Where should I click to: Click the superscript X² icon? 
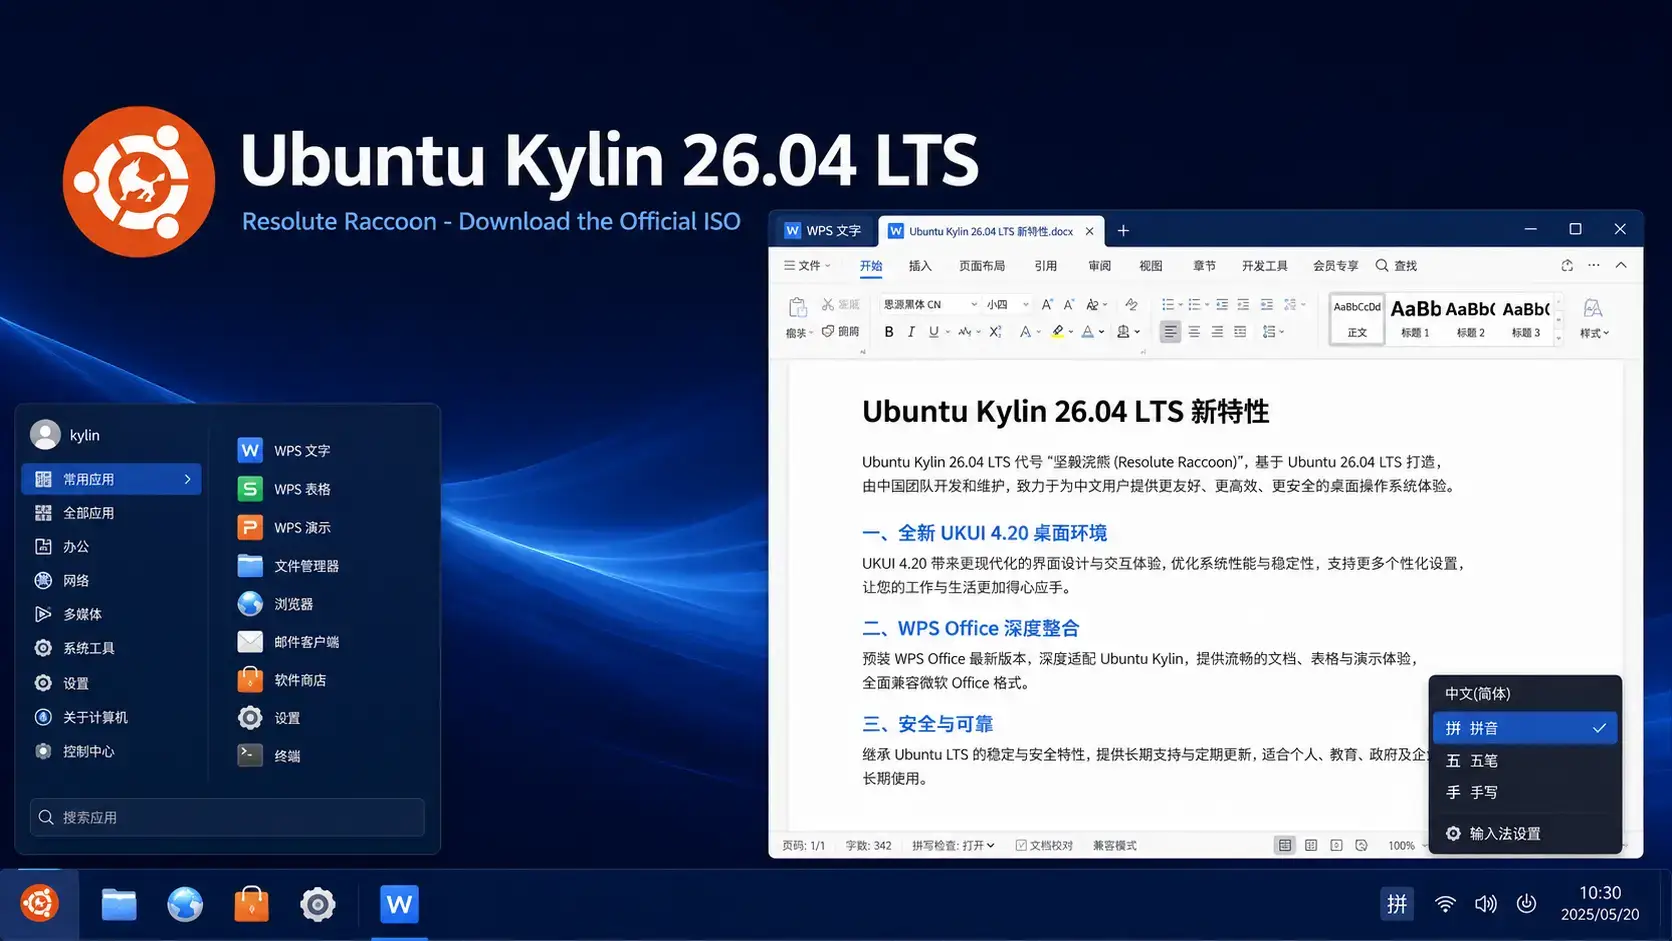click(x=995, y=332)
